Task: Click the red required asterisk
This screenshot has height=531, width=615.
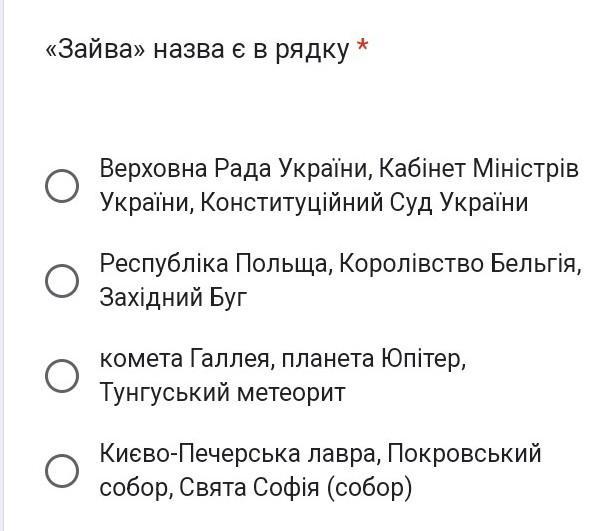Action: coord(363,46)
